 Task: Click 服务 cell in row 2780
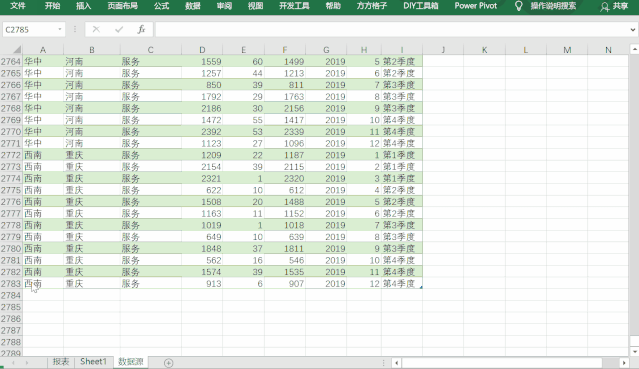[151, 248]
